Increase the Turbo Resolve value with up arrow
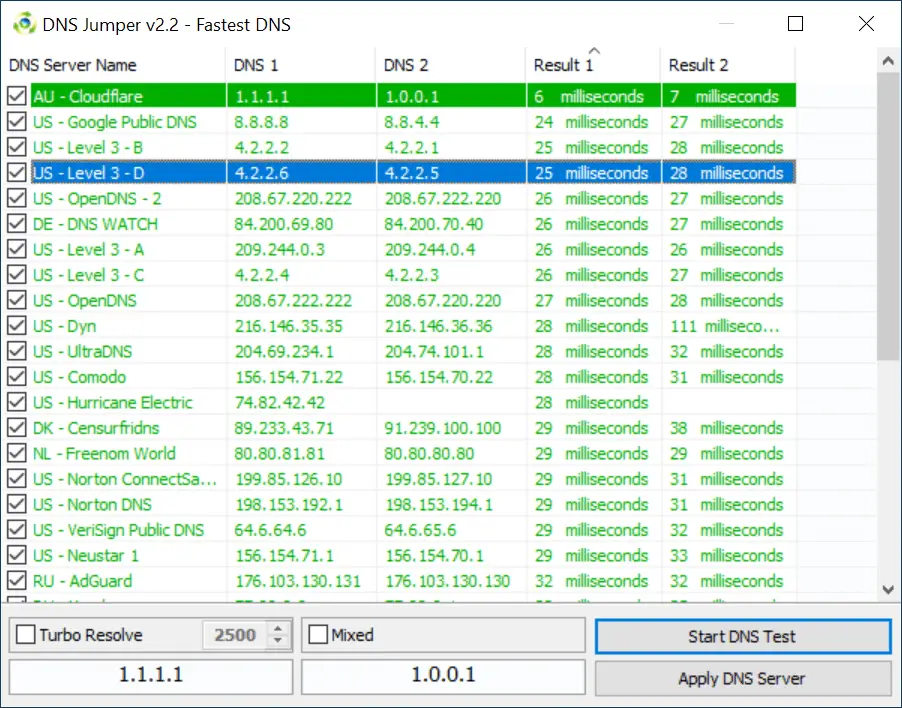This screenshot has width=902, height=708. point(278,629)
